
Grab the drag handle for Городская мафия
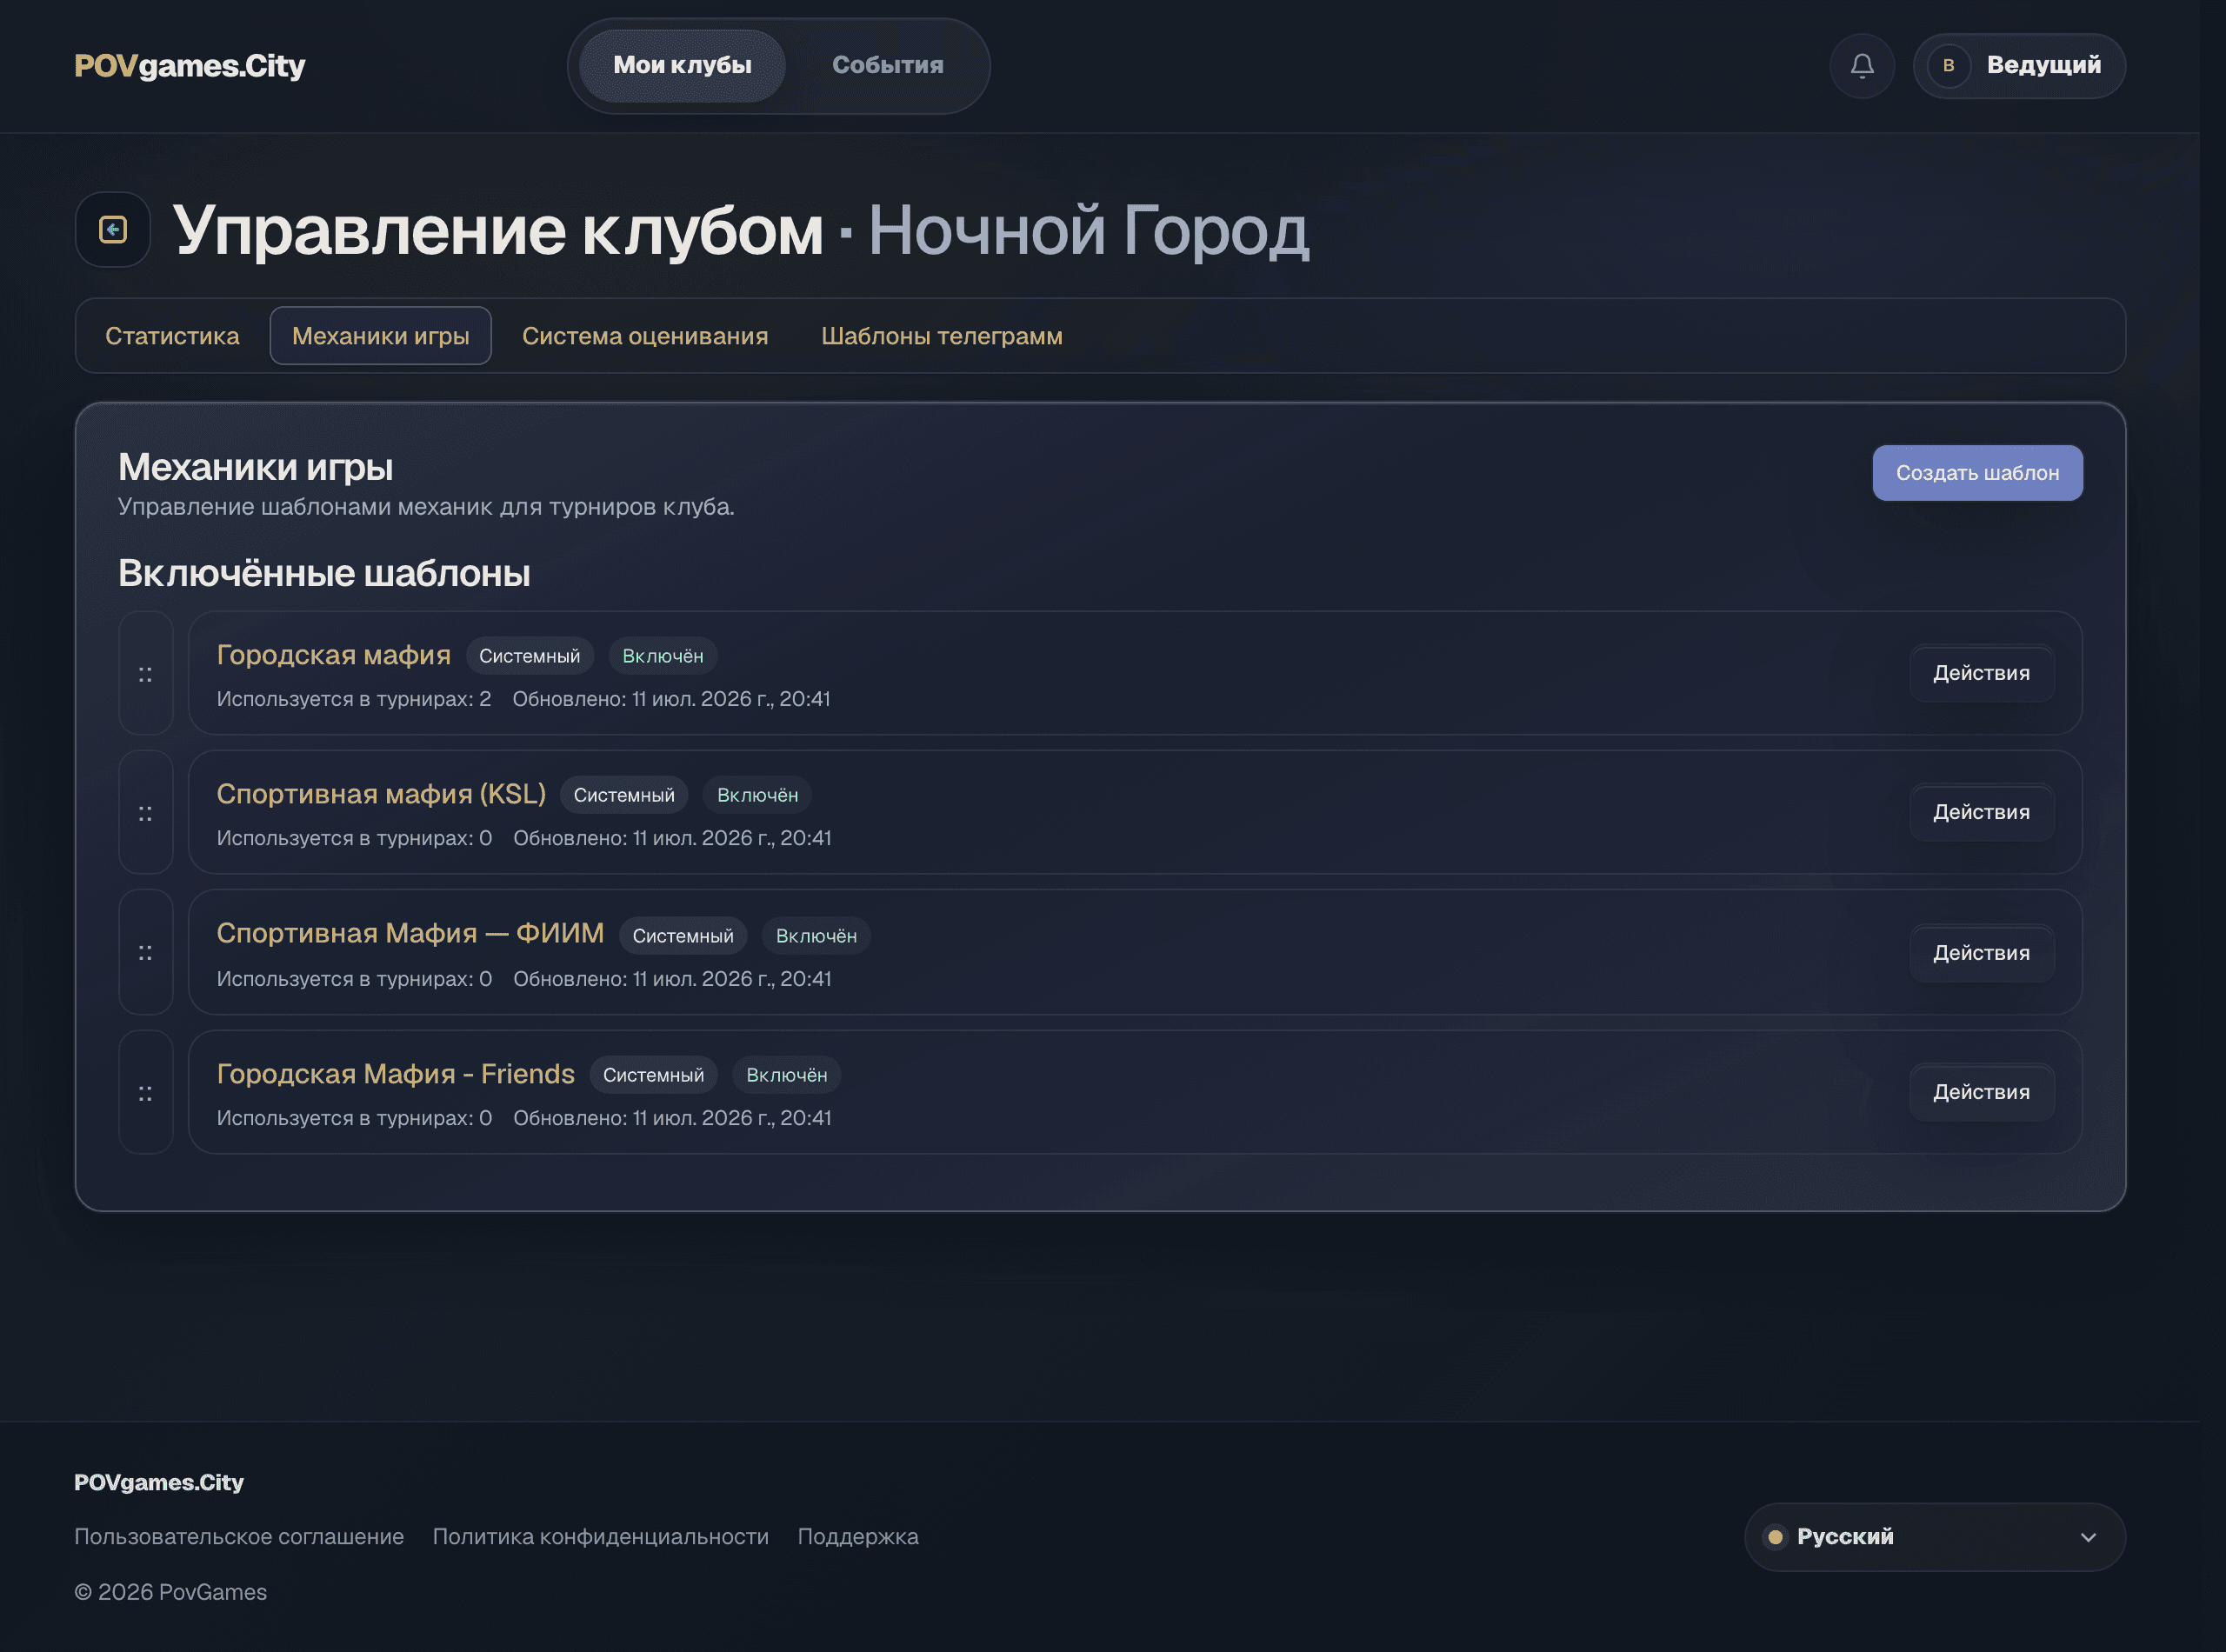146,674
